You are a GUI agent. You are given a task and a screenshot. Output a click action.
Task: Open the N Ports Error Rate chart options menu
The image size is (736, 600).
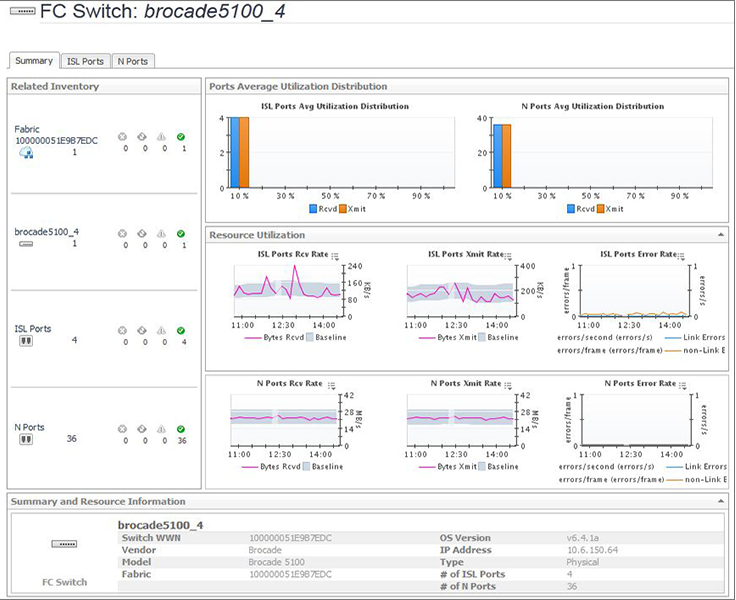682,385
